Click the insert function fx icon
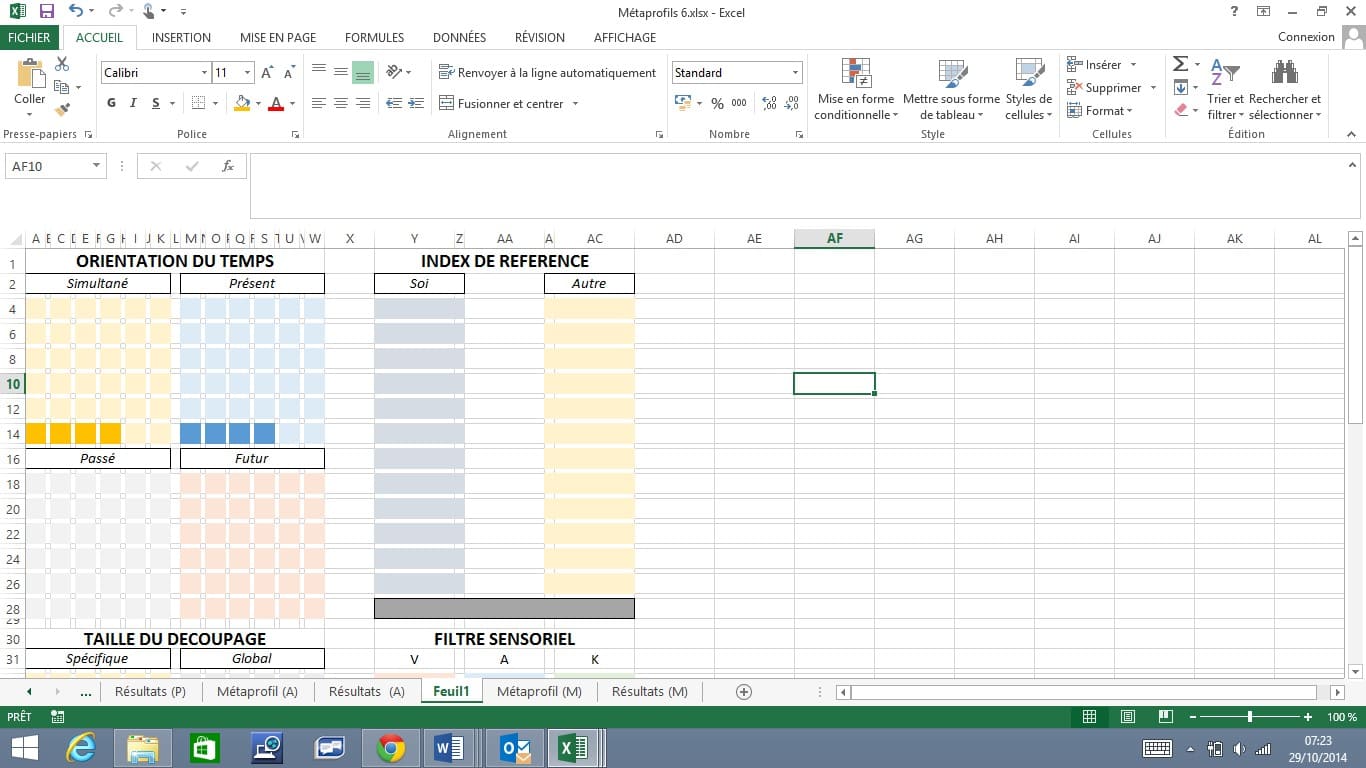Screen dimensions: 1366x768 [228, 166]
